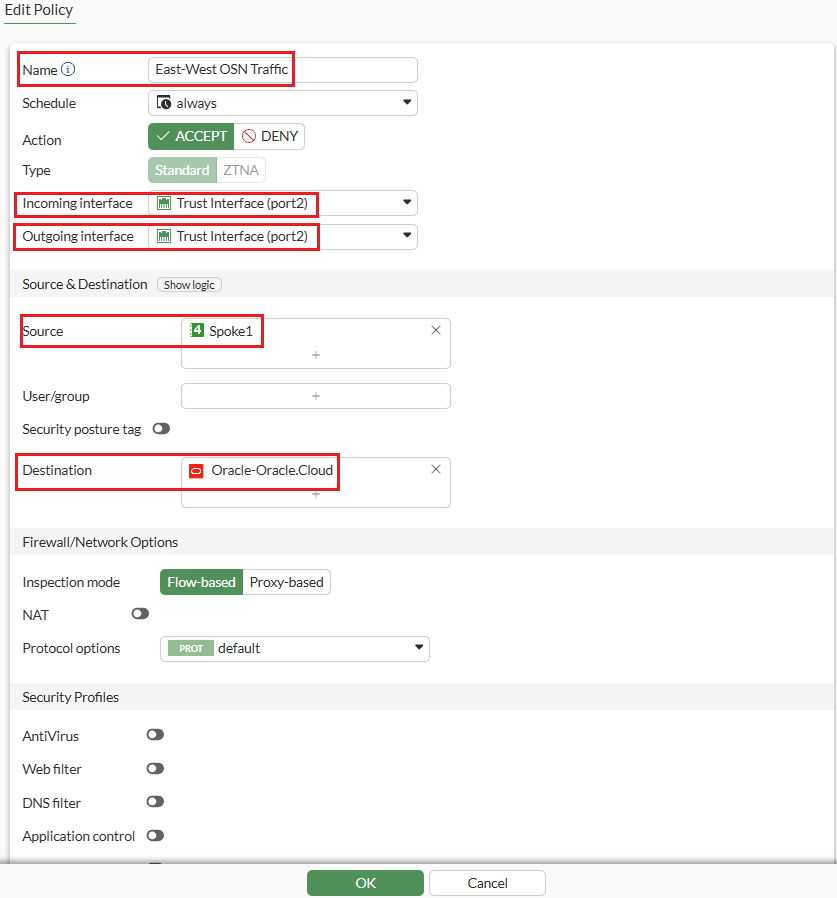Enable the DNS filter switch
This screenshot has height=898, width=837.
click(155, 801)
